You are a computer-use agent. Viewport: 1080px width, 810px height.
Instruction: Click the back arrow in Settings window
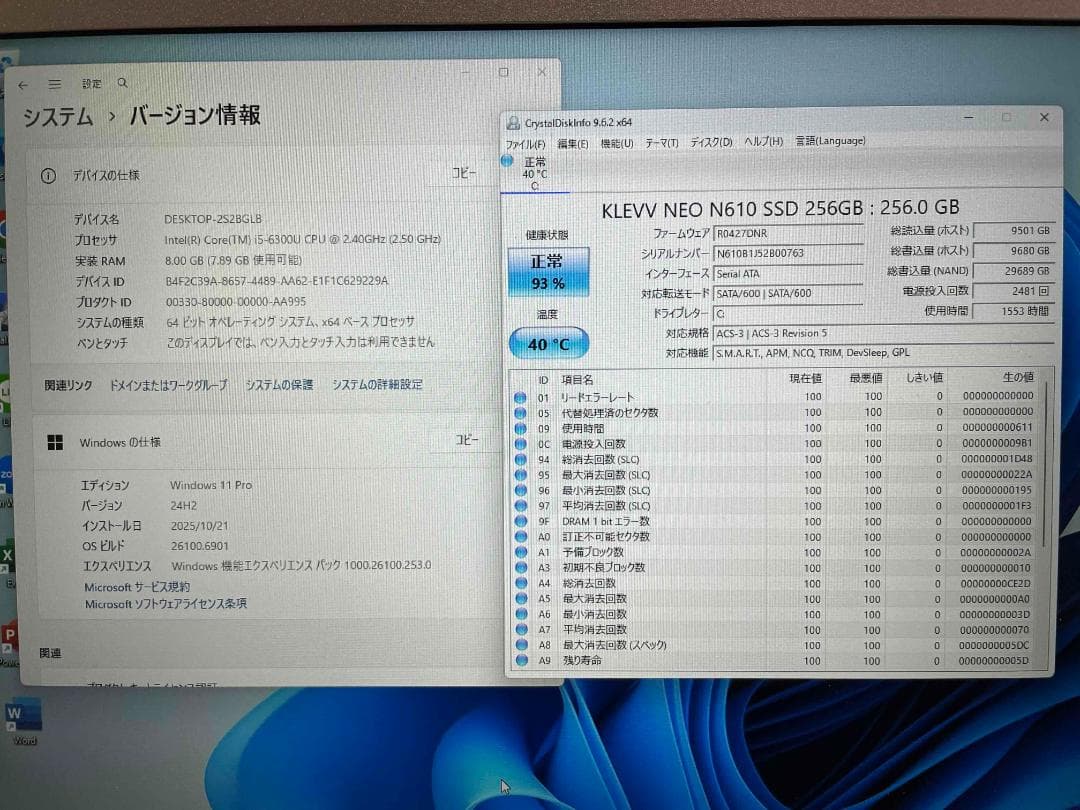click(x=23, y=85)
